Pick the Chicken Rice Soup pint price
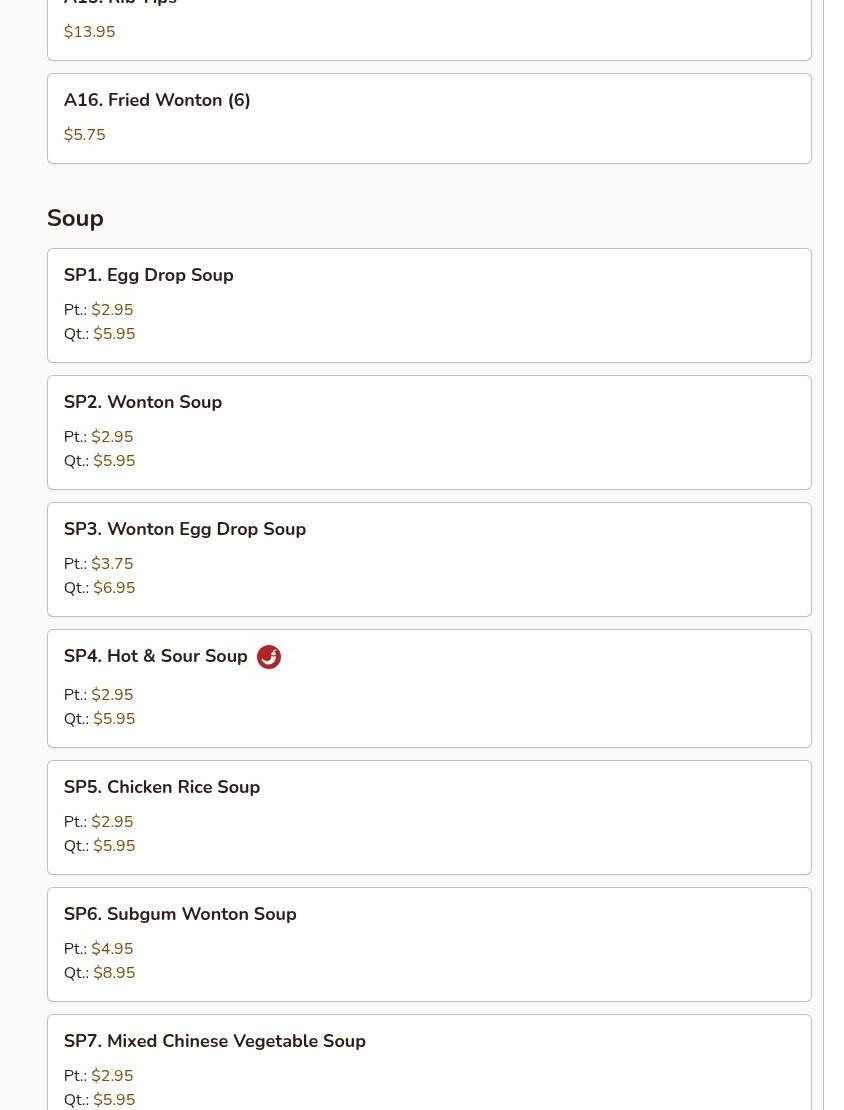This screenshot has height=1110, width=844. coord(112,822)
